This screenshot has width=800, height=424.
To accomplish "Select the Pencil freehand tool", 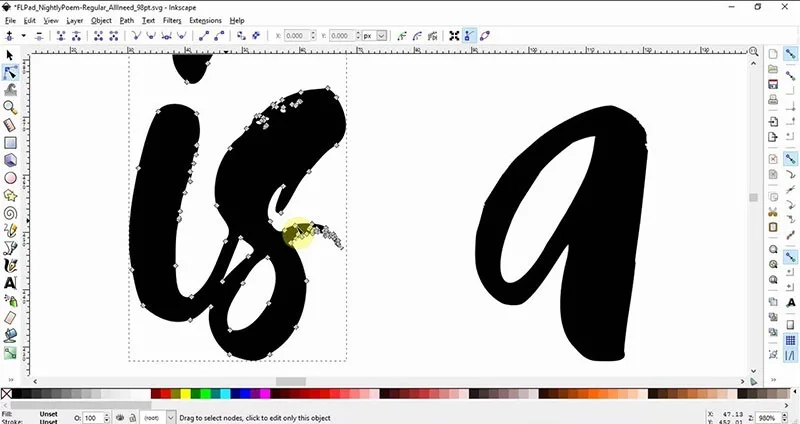I will 10,230.
